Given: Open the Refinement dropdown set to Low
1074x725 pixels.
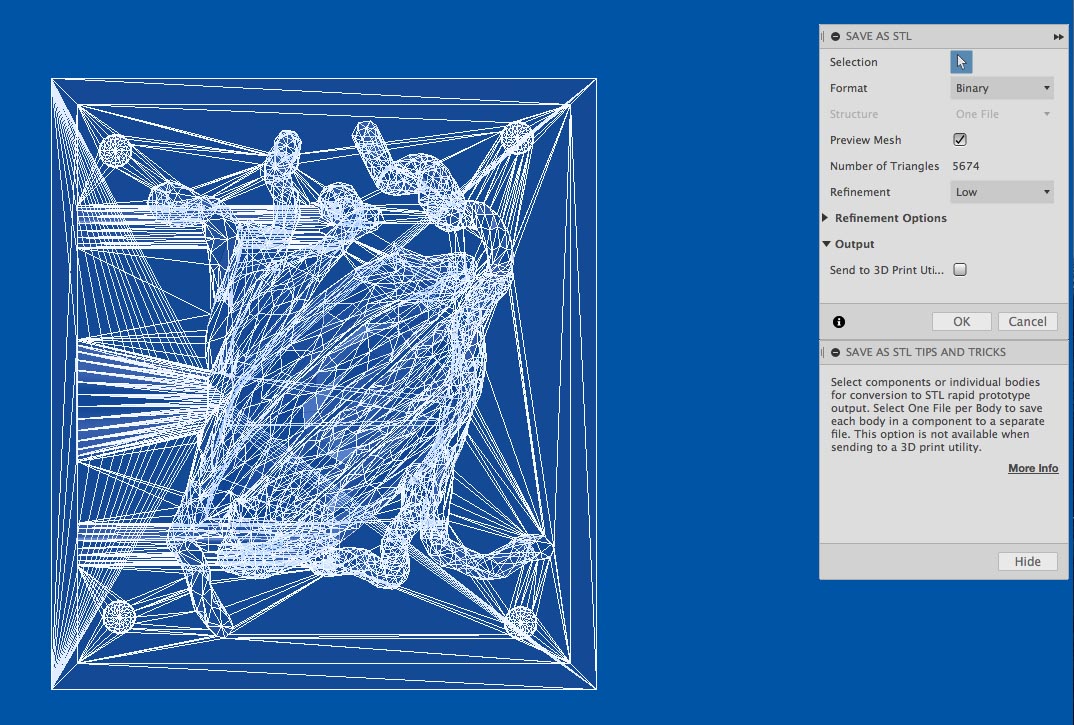Looking at the screenshot, I should click(x=1002, y=193).
